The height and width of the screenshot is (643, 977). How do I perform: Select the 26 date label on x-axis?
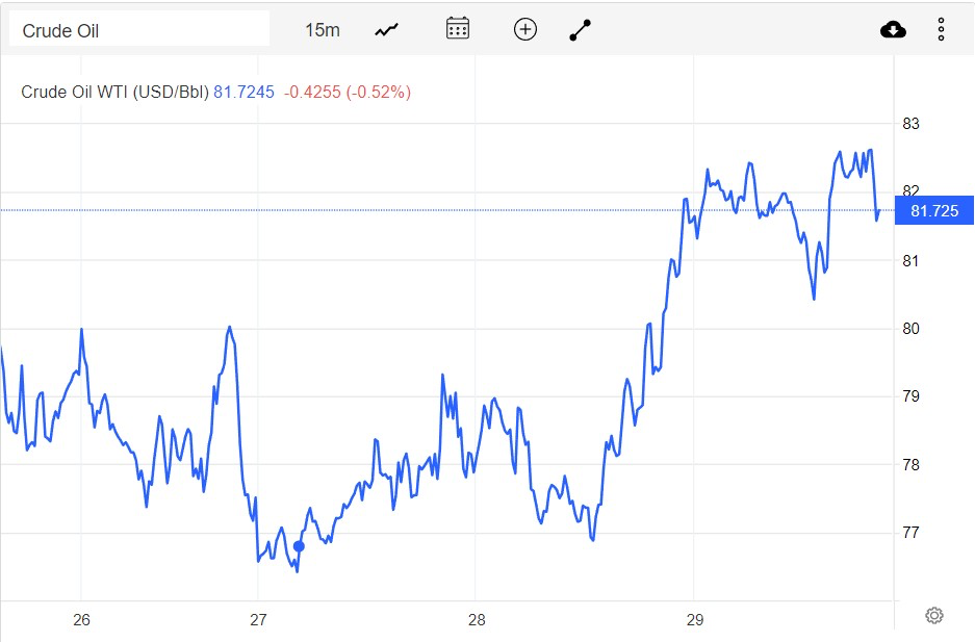click(82, 618)
